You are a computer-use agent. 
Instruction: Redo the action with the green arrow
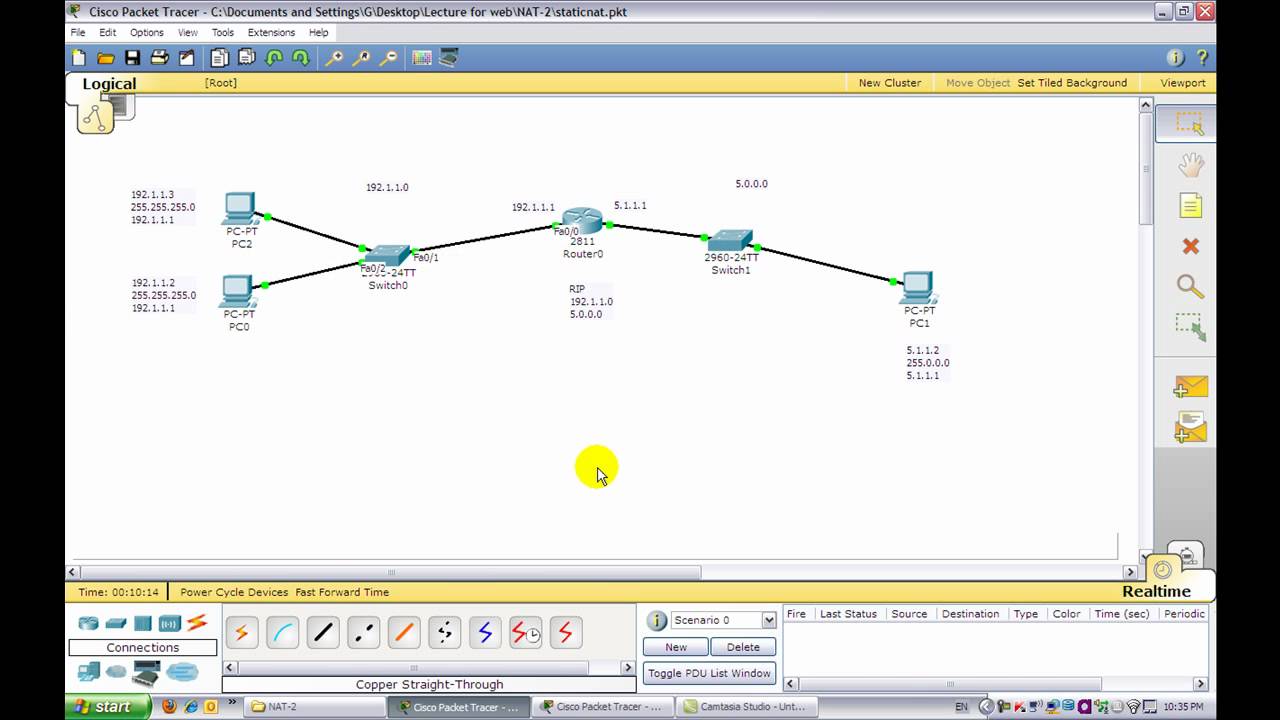pyautogui.click(x=300, y=58)
